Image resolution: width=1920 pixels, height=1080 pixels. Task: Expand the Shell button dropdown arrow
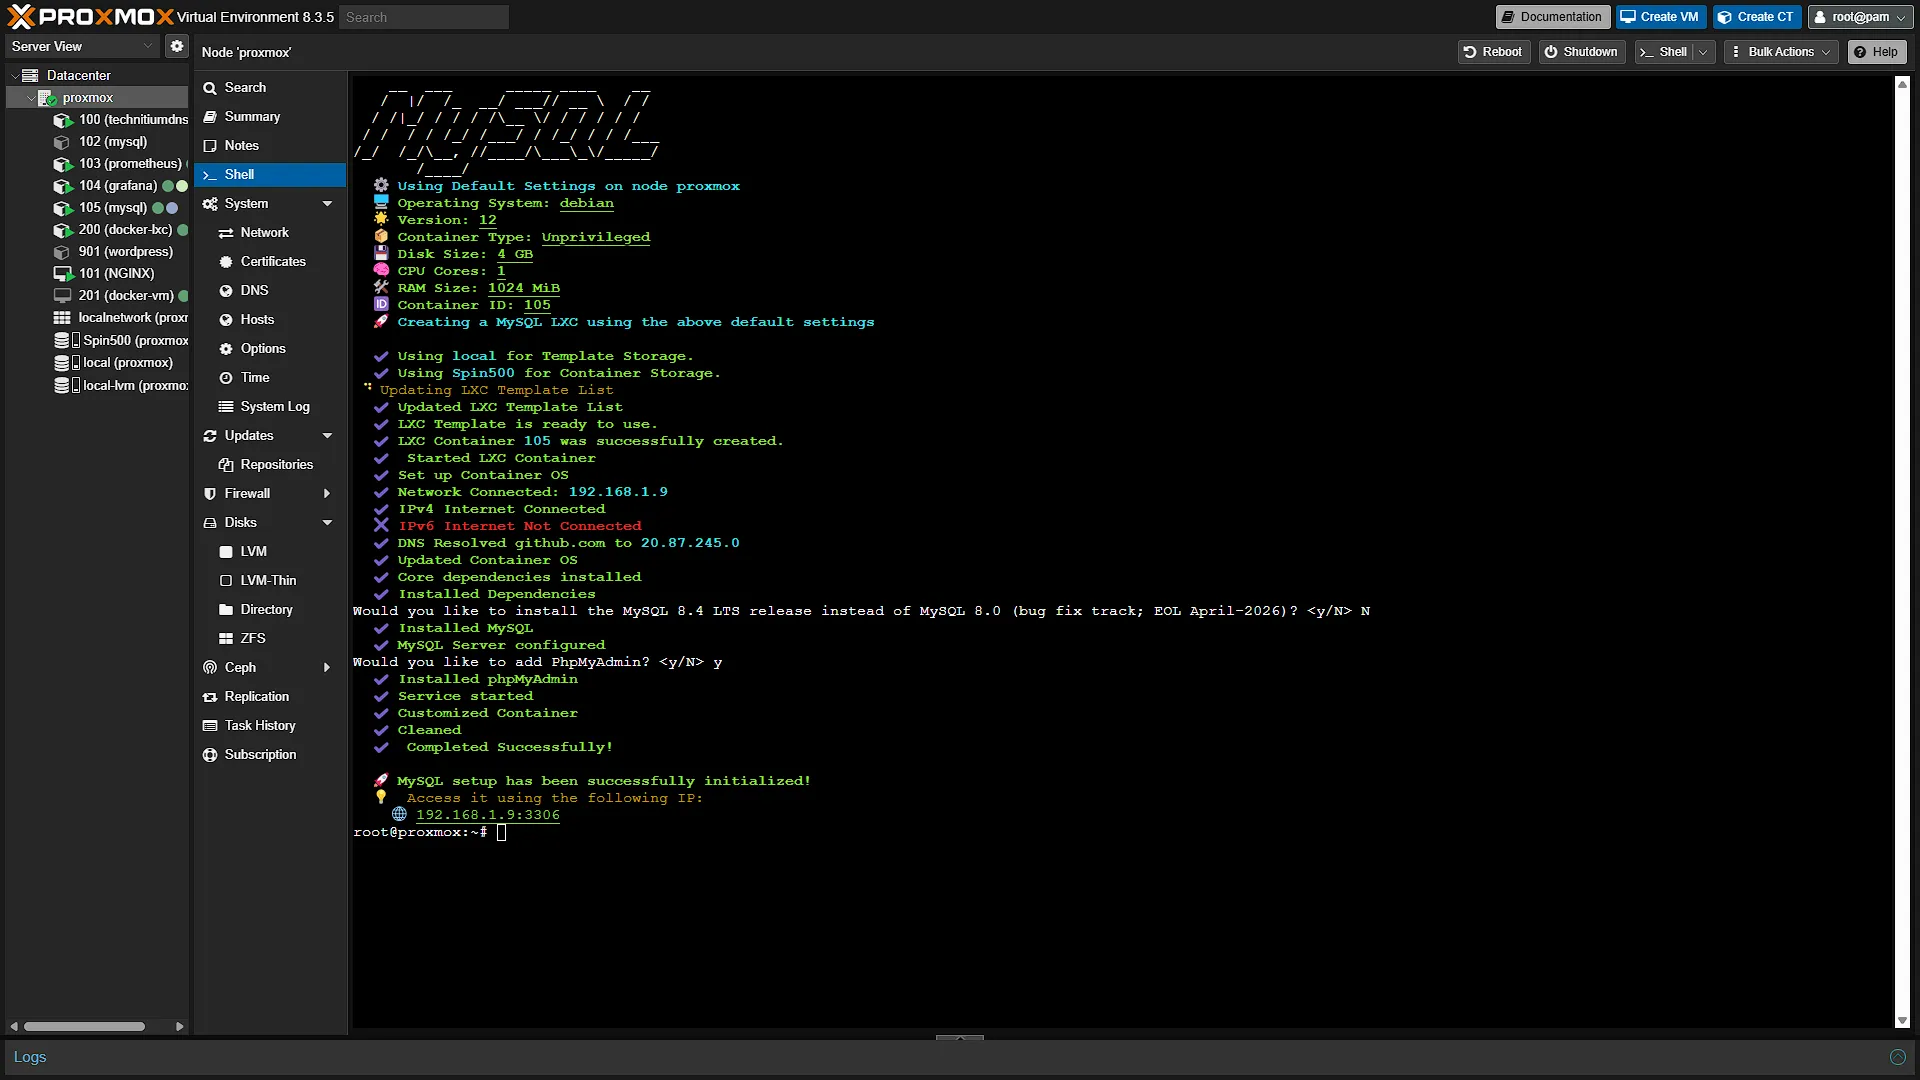click(1703, 52)
